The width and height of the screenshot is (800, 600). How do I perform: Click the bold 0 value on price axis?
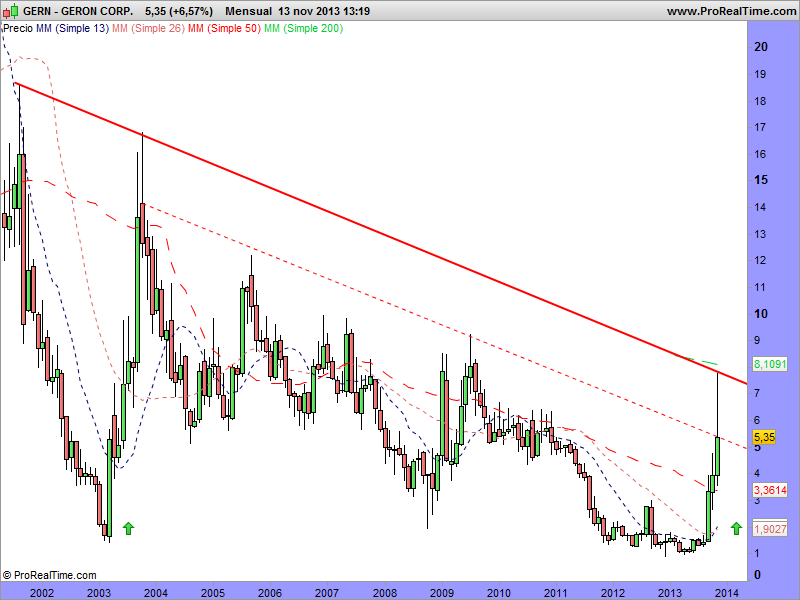point(758,575)
